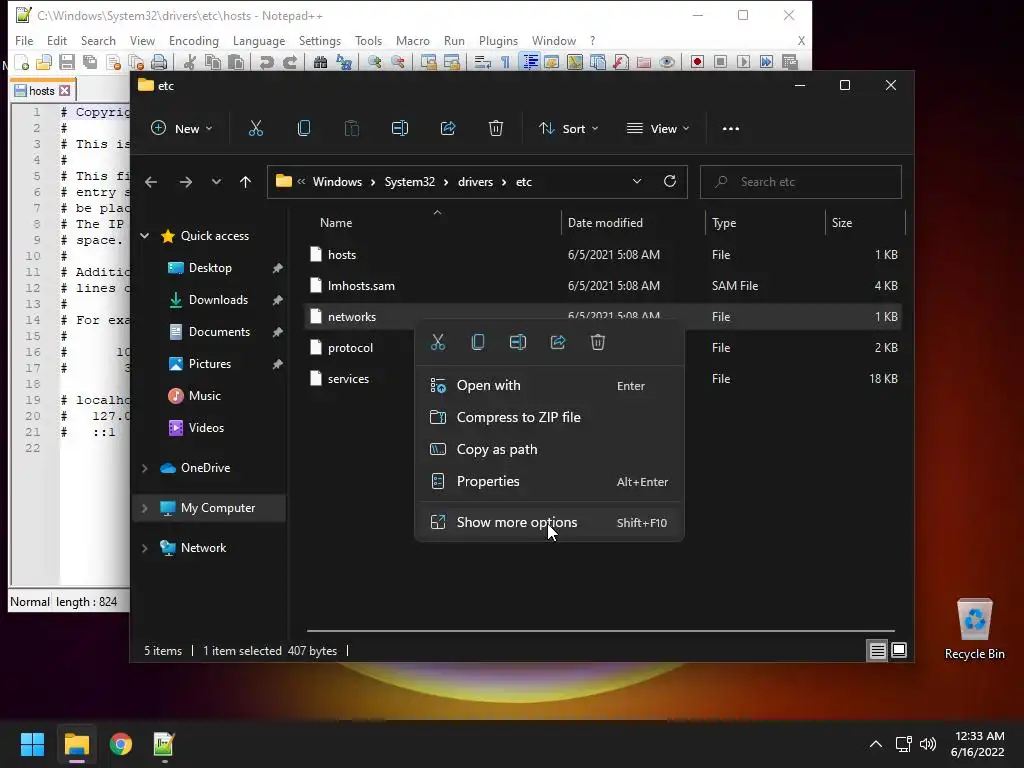The height and width of the screenshot is (768, 1024).
Task: Click the Search etc input field
Action: click(801, 182)
